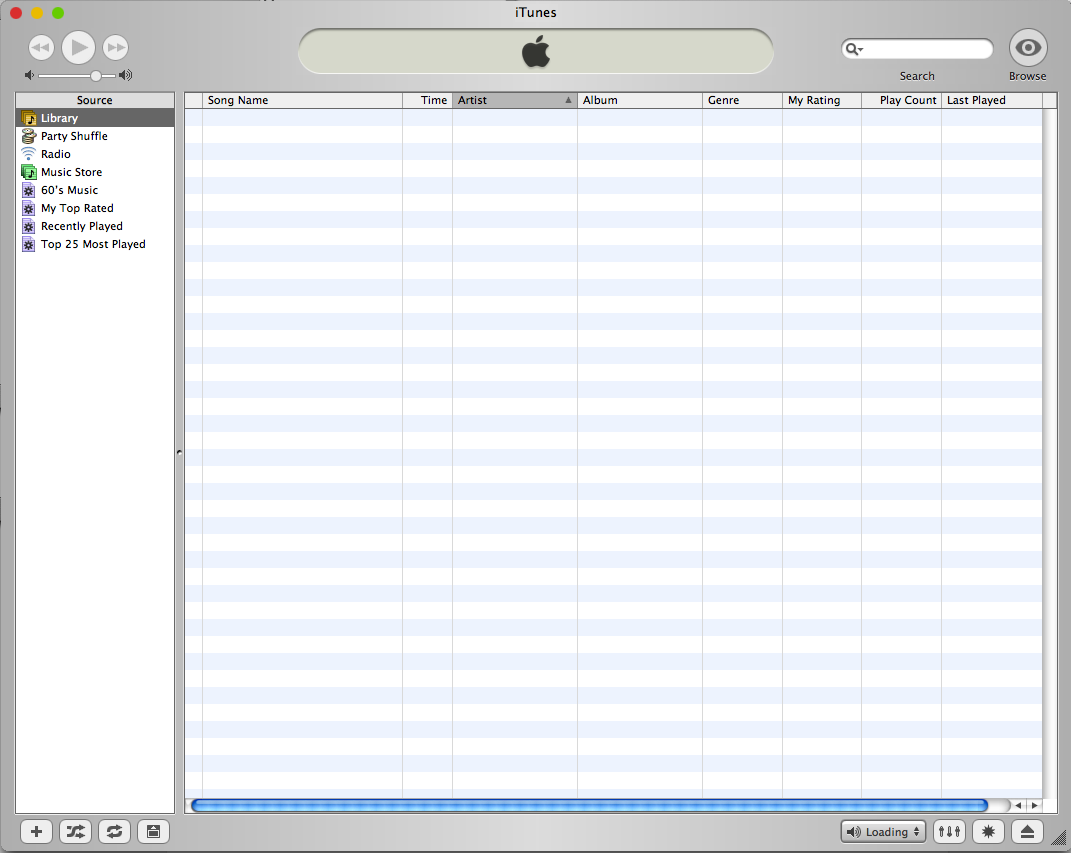
Task: Select Radio in the Source list
Action: (x=95, y=154)
